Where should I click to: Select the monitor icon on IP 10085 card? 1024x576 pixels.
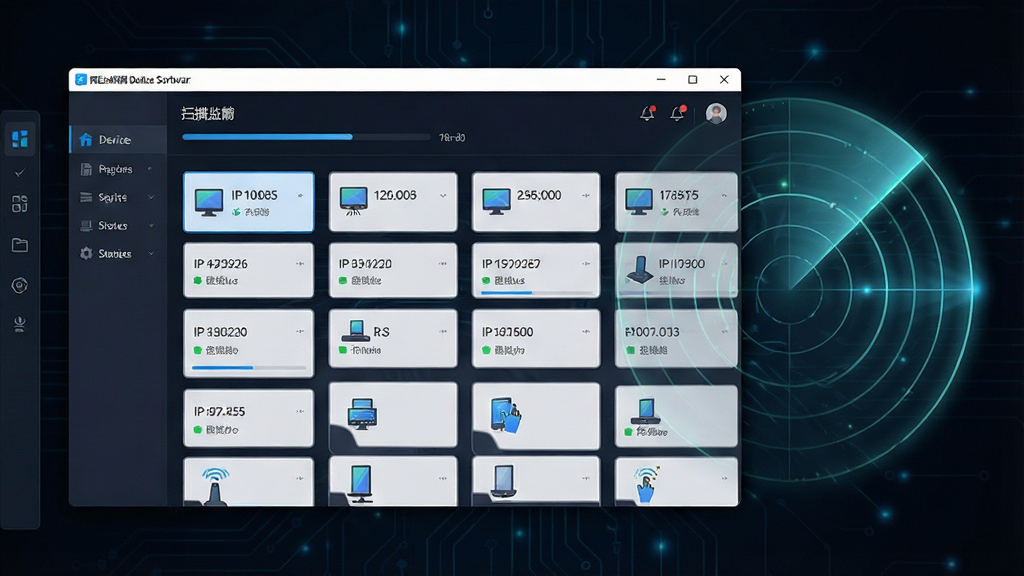coord(209,202)
